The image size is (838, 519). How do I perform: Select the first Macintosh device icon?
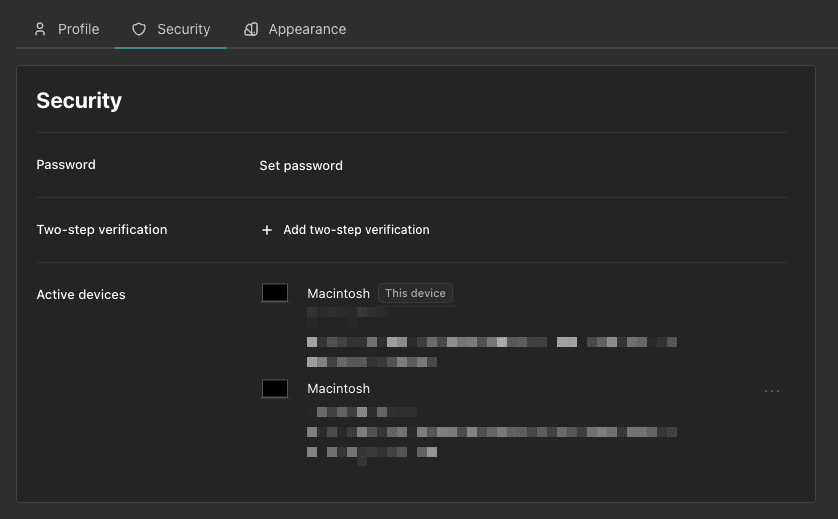coord(275,293)
